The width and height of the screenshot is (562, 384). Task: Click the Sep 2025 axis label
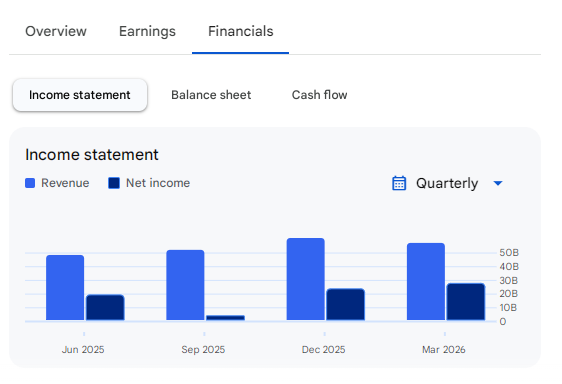pyautogui.click(x=203, y=350)
